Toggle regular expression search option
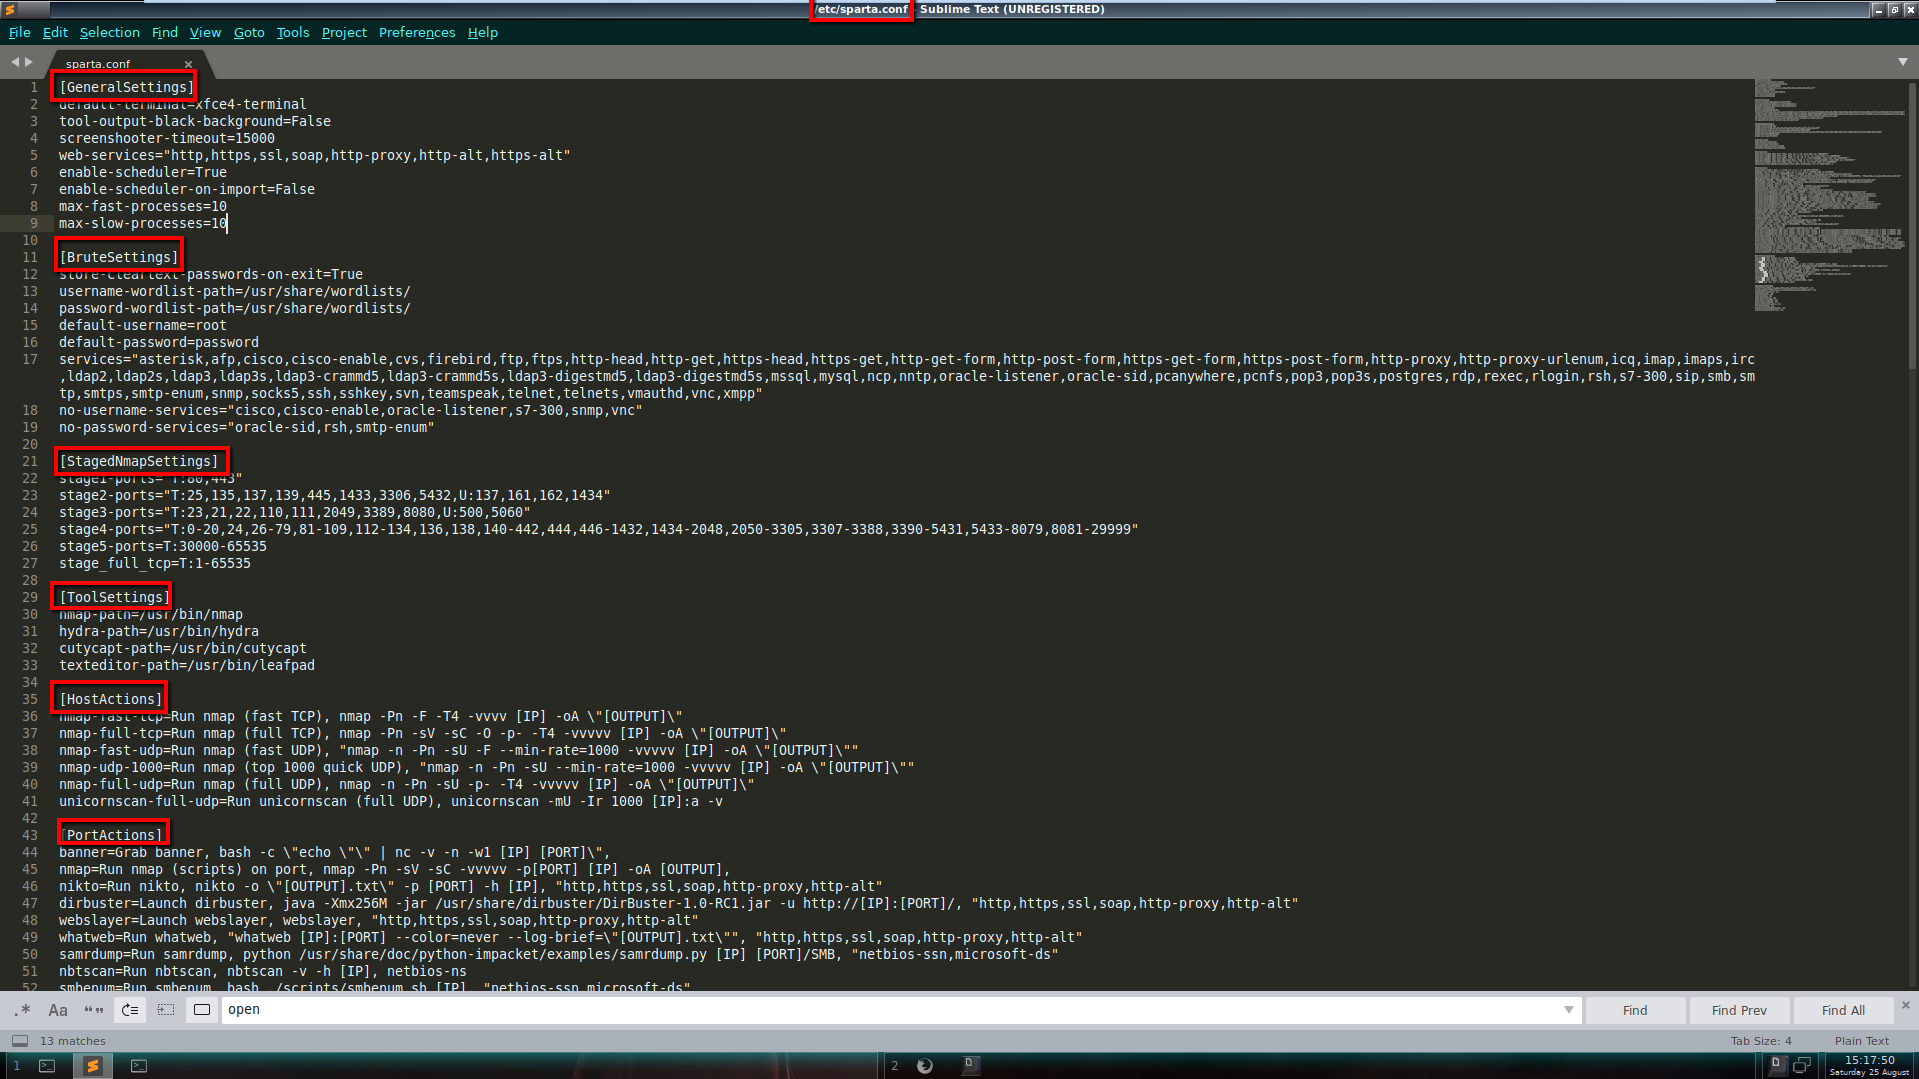 [x=22, y=1010]
